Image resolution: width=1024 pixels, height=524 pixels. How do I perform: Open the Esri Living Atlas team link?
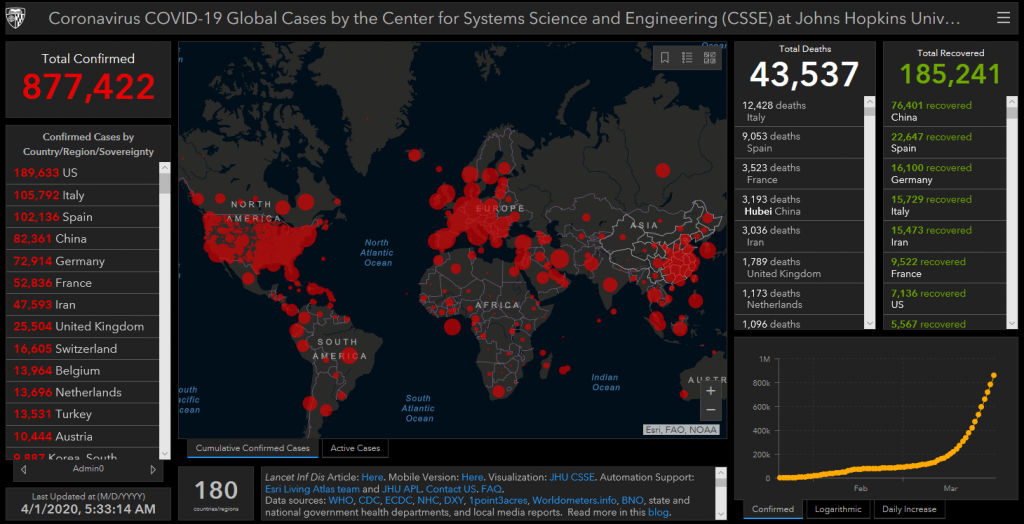pos(313,489)
